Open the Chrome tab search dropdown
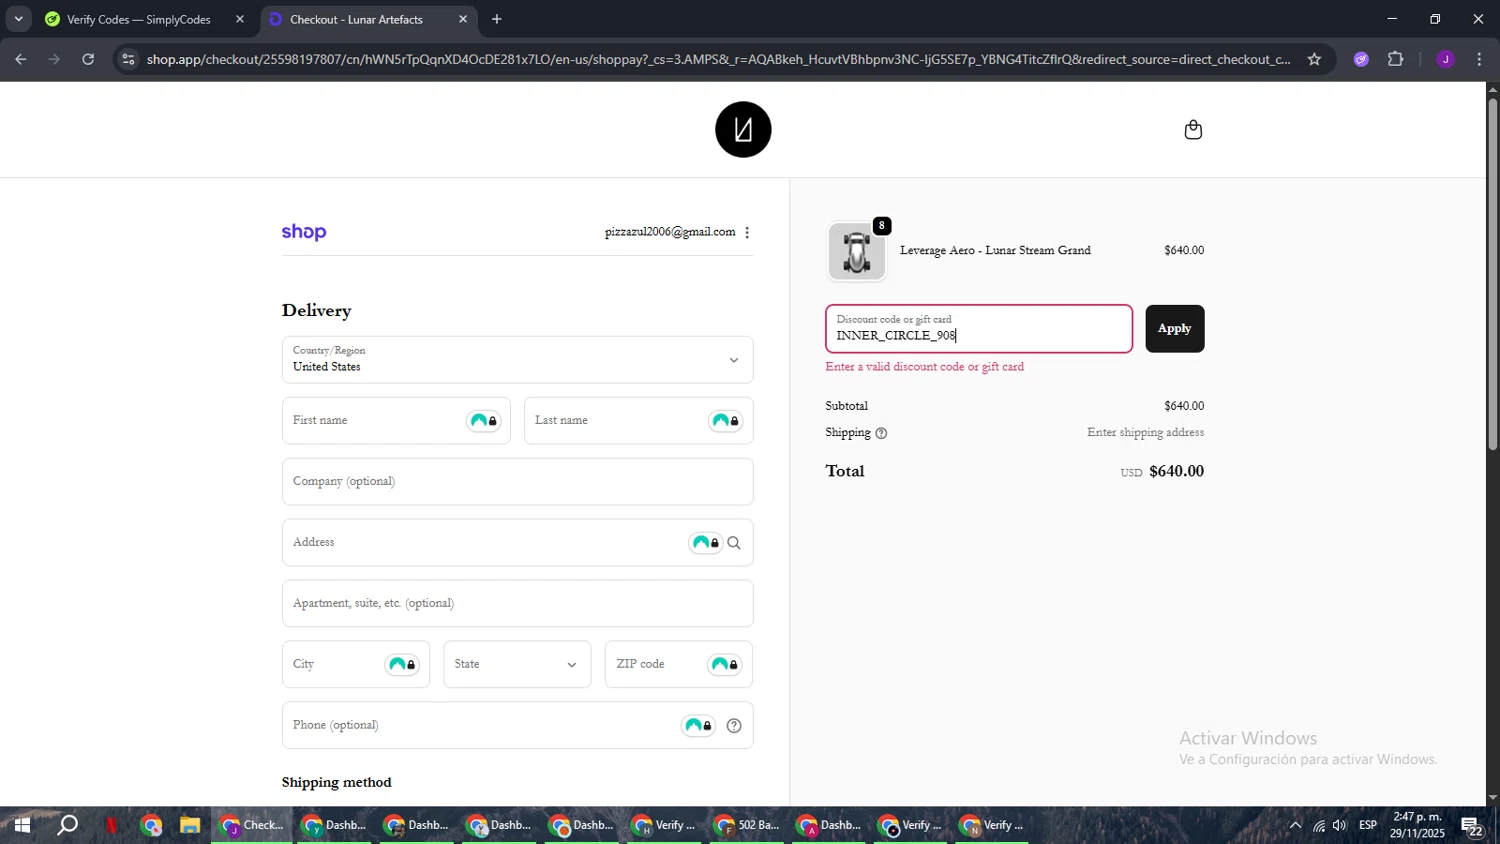Viewport: 1500px width, 844px height. (18, 19)
